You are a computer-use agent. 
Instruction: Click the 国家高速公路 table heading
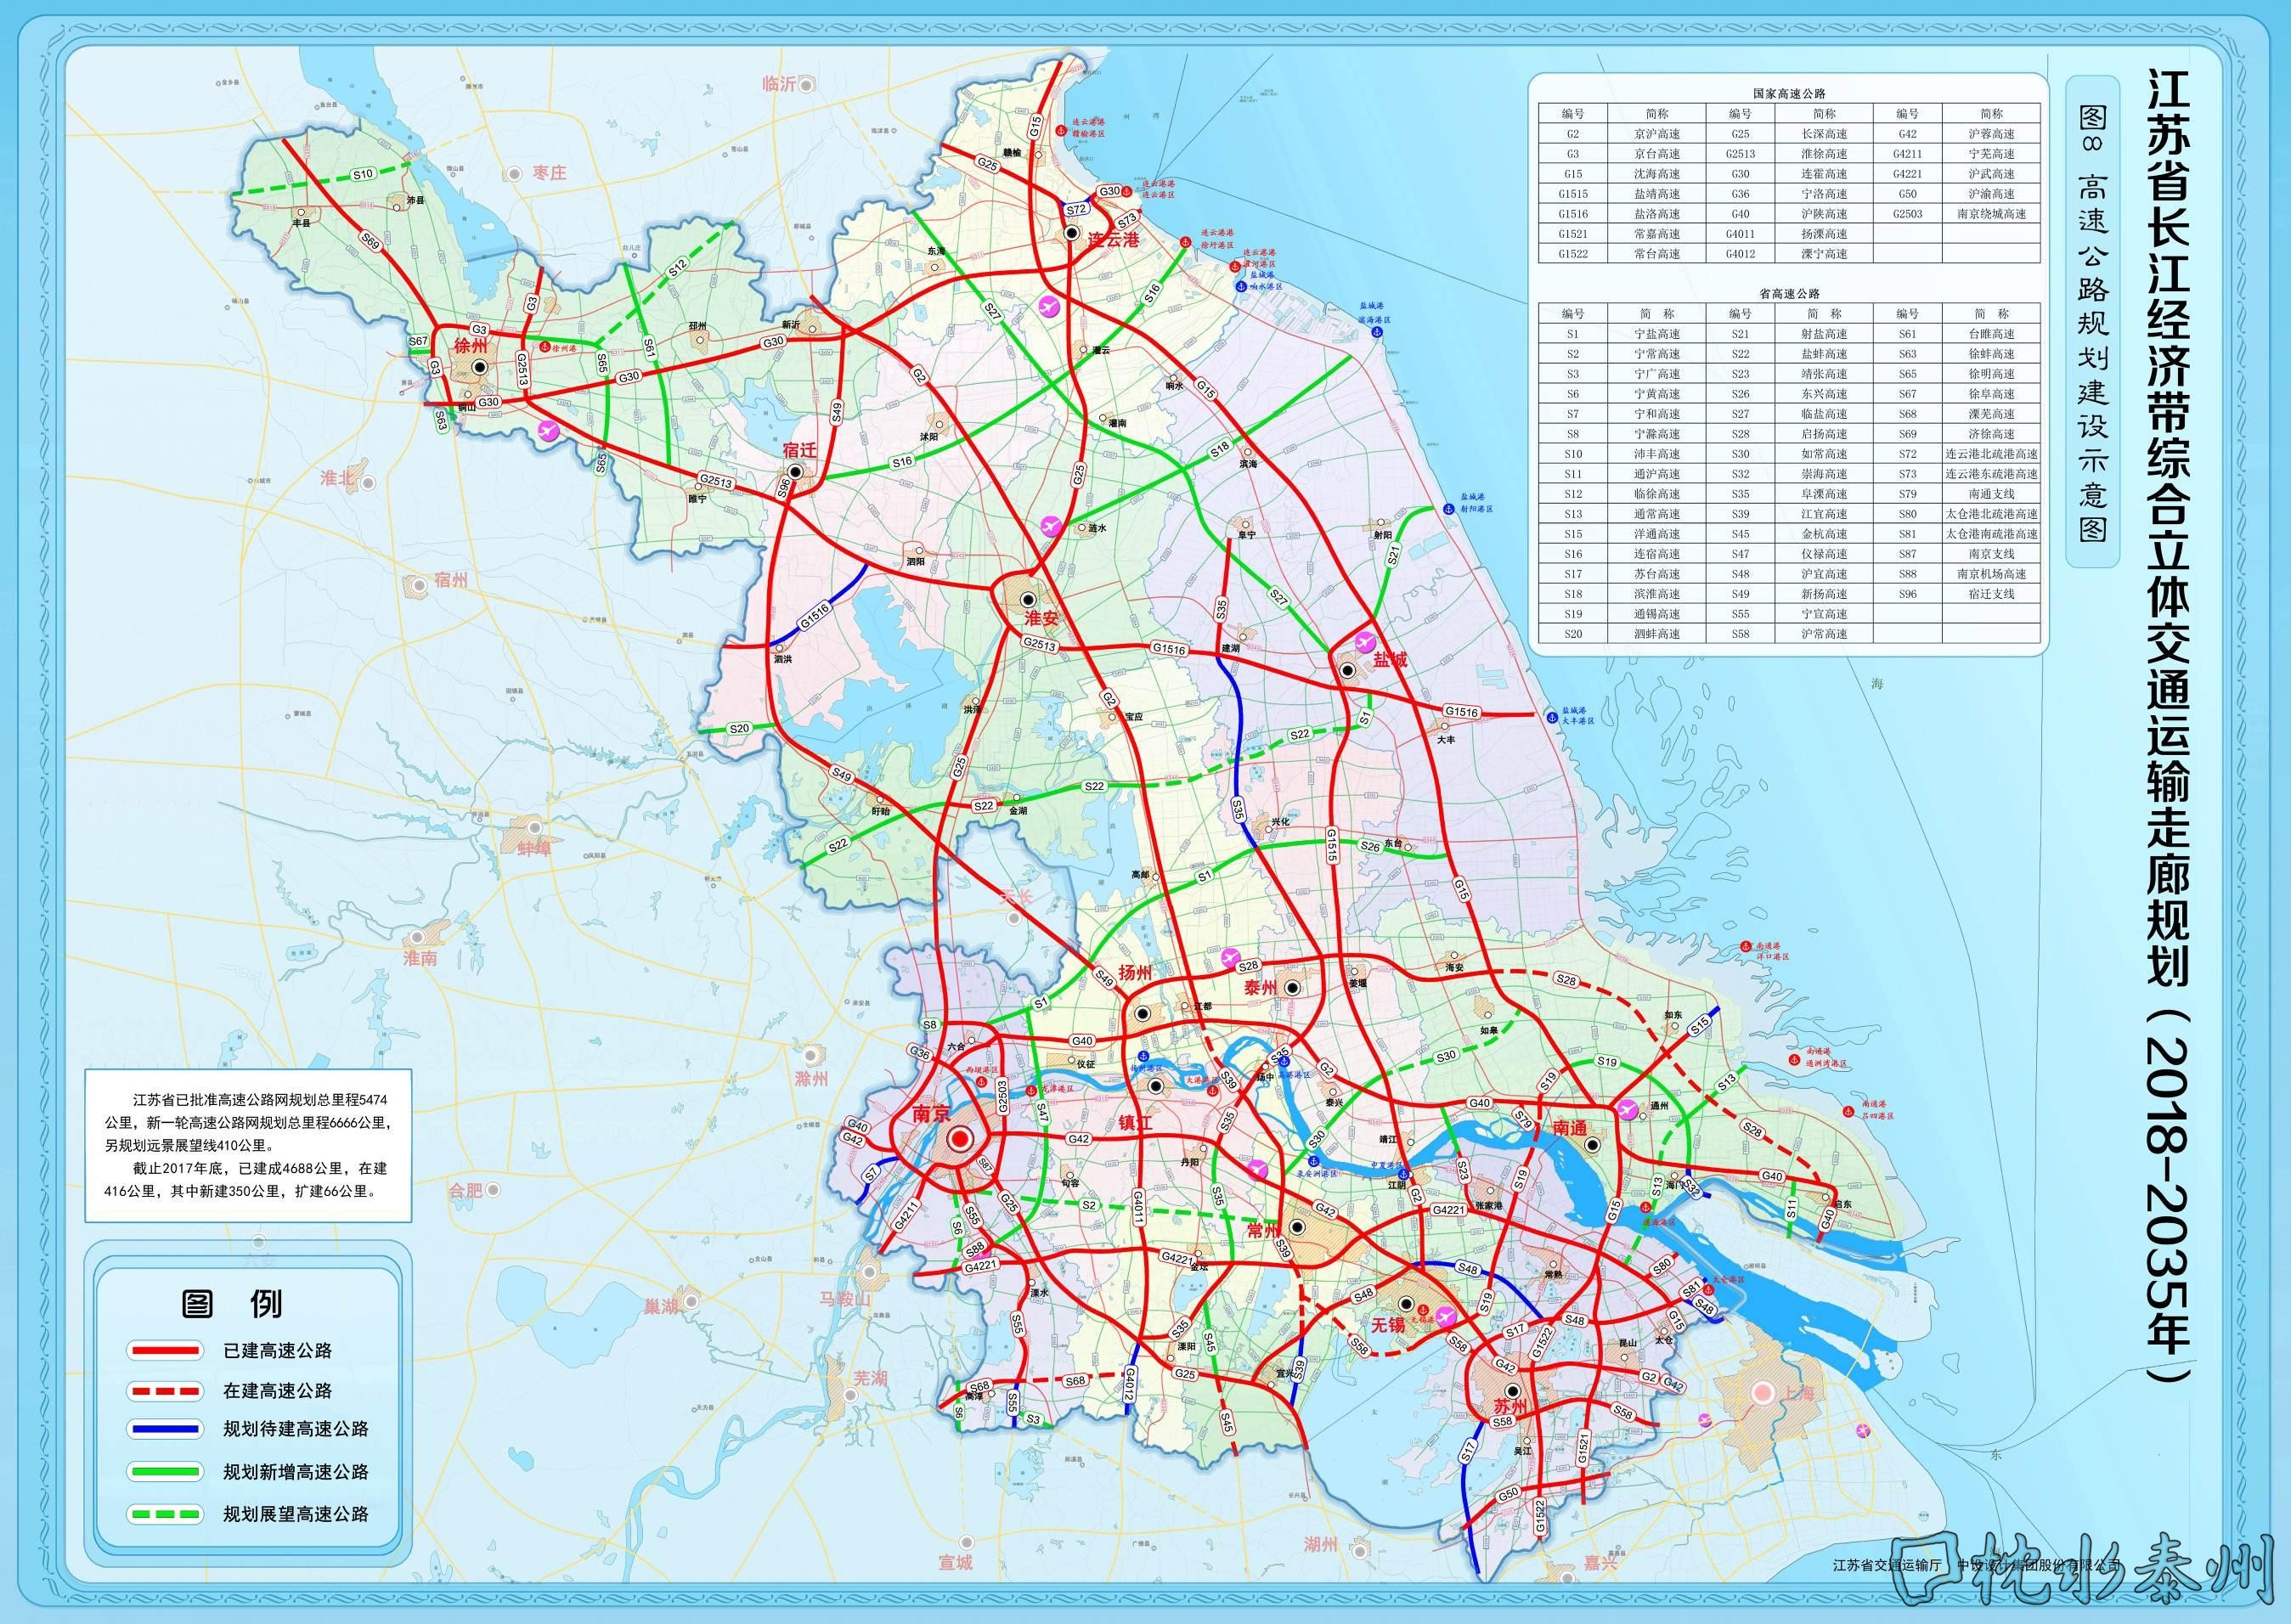pos(1789,93)
